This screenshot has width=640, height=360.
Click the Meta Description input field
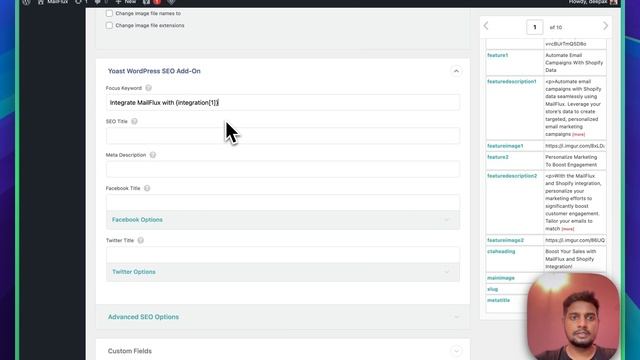click(283, 169)
